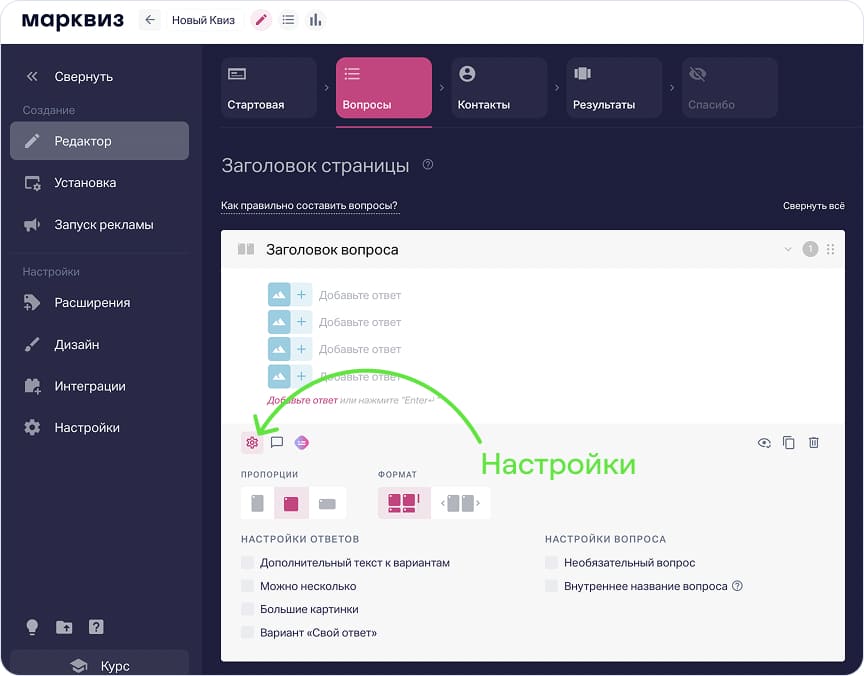
Task: Toggle question visibility with eye icon
Action: point(764,442)
